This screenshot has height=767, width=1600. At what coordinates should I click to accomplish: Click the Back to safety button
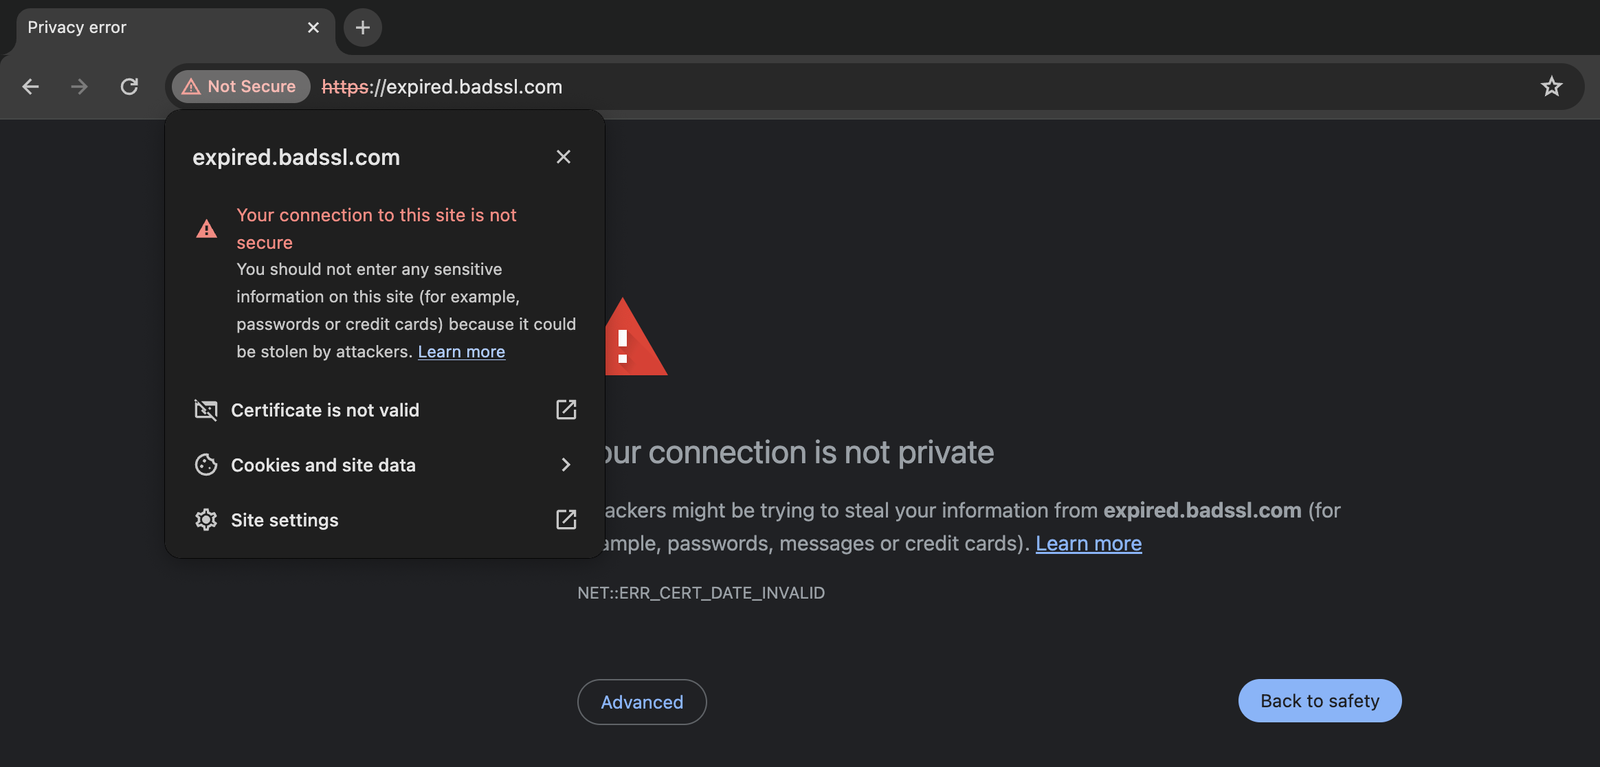pos(1319,701)
